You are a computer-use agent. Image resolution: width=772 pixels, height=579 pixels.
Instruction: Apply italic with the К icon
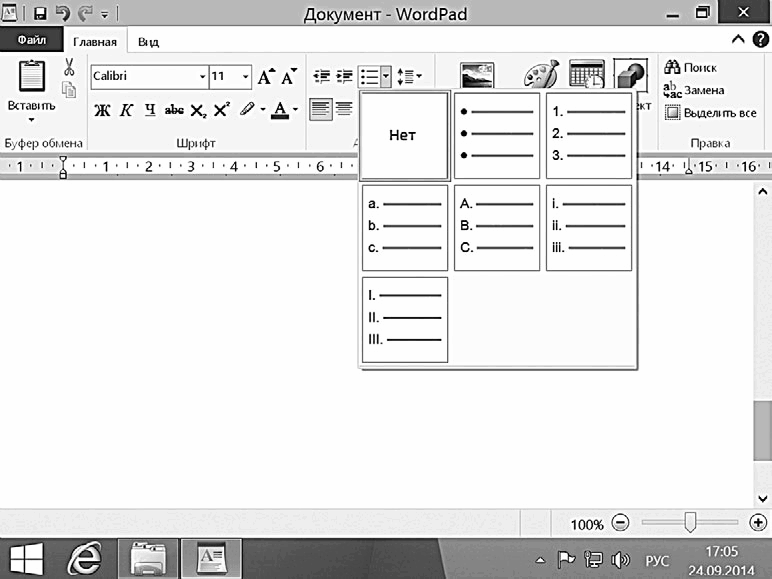pyautogui.click(x=126, y=110)
